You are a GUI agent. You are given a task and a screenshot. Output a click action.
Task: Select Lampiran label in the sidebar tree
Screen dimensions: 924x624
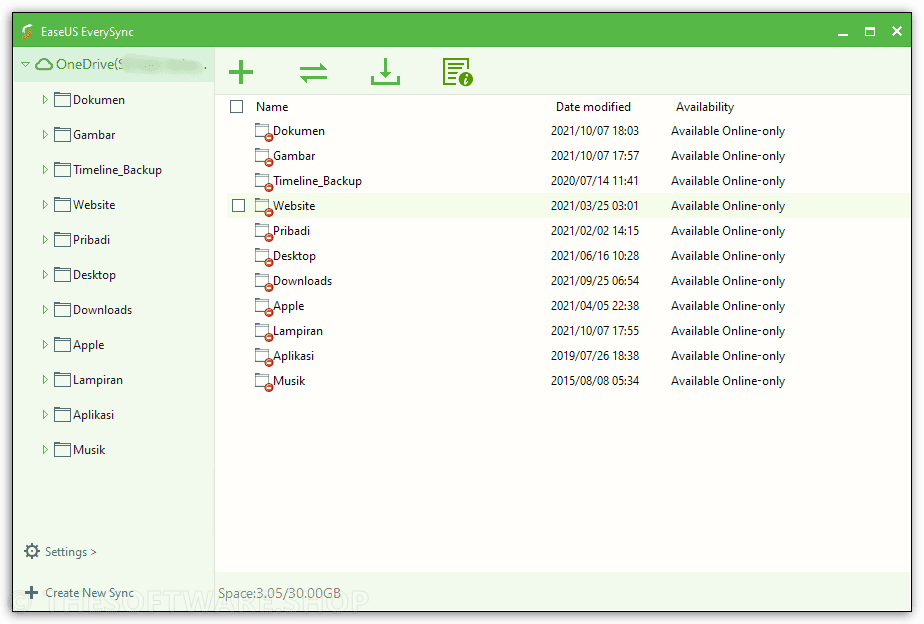click(98, 380)
